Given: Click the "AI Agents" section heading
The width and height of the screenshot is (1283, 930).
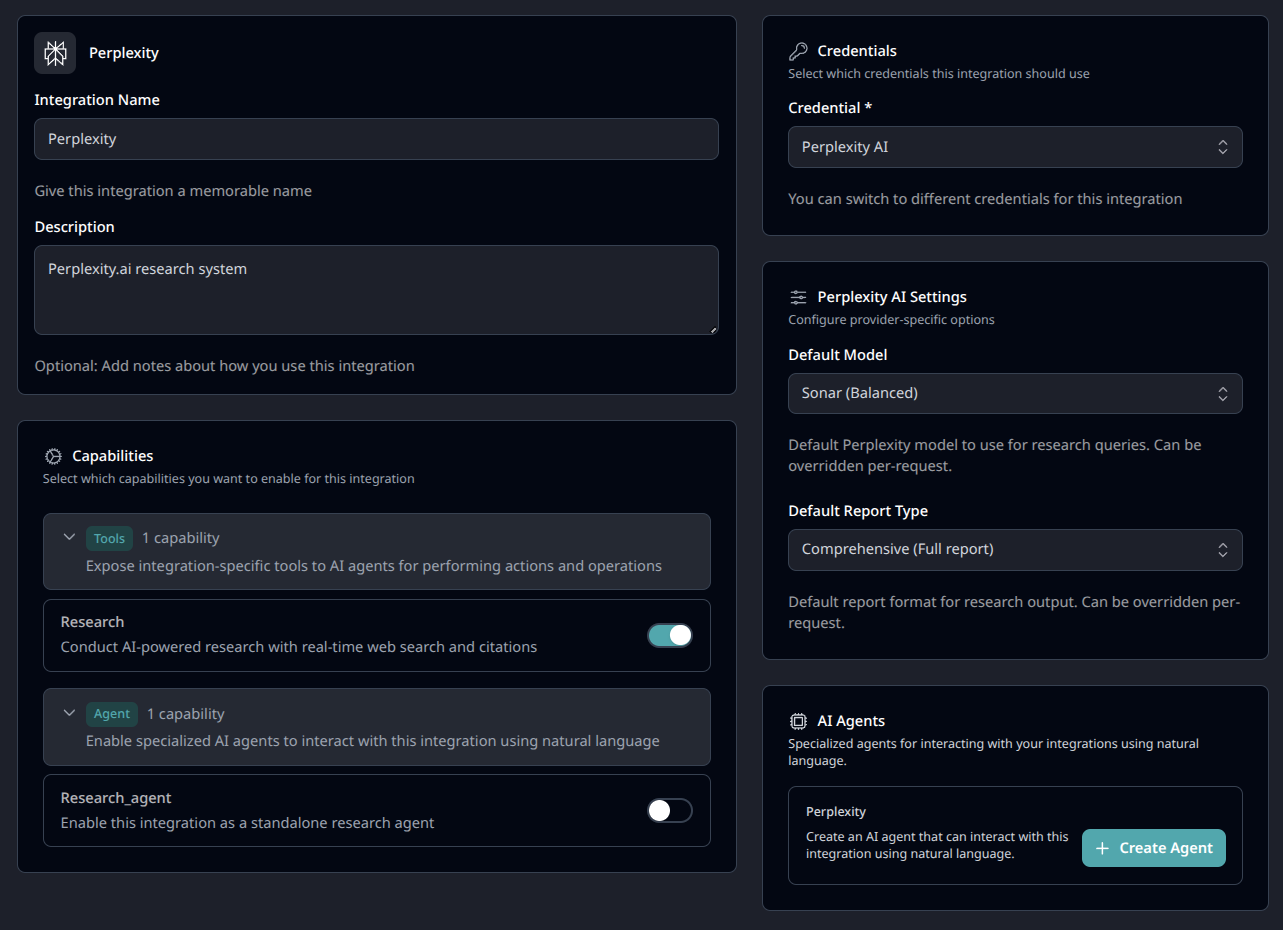Looking at the screenshot, I should (x=851, y=721).
